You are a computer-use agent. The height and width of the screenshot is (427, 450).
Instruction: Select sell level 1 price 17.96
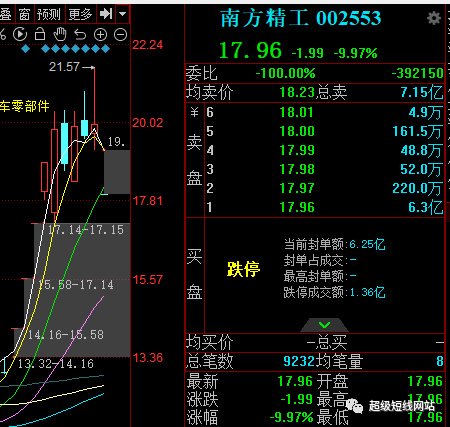tap(297, 207)
